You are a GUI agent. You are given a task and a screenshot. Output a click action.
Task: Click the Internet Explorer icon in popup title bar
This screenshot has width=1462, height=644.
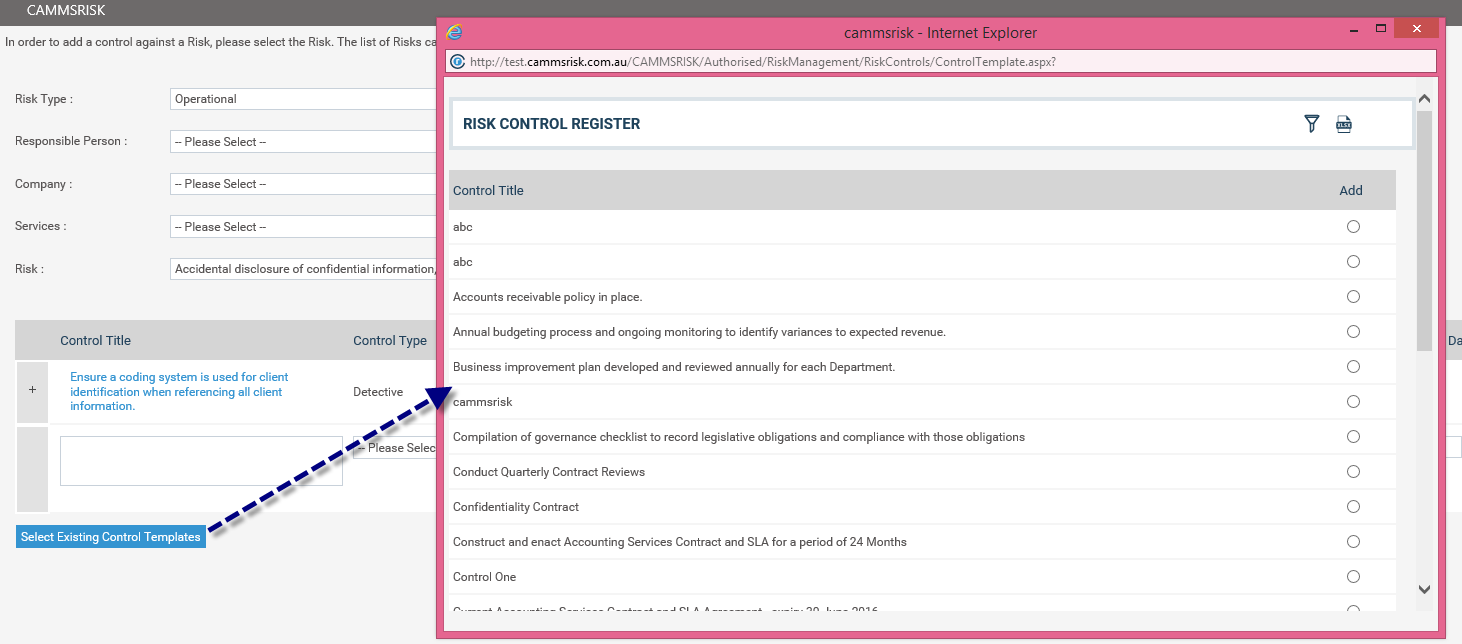454,32
